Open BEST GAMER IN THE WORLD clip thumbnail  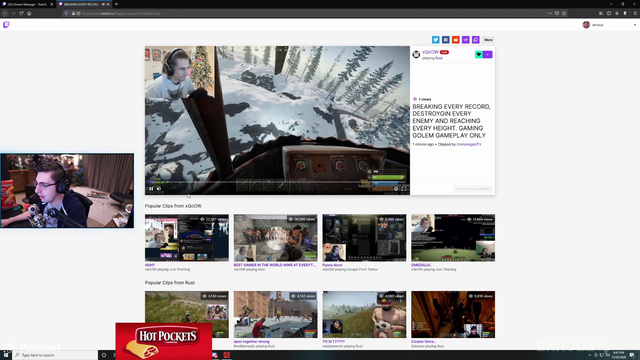[276, 238]
